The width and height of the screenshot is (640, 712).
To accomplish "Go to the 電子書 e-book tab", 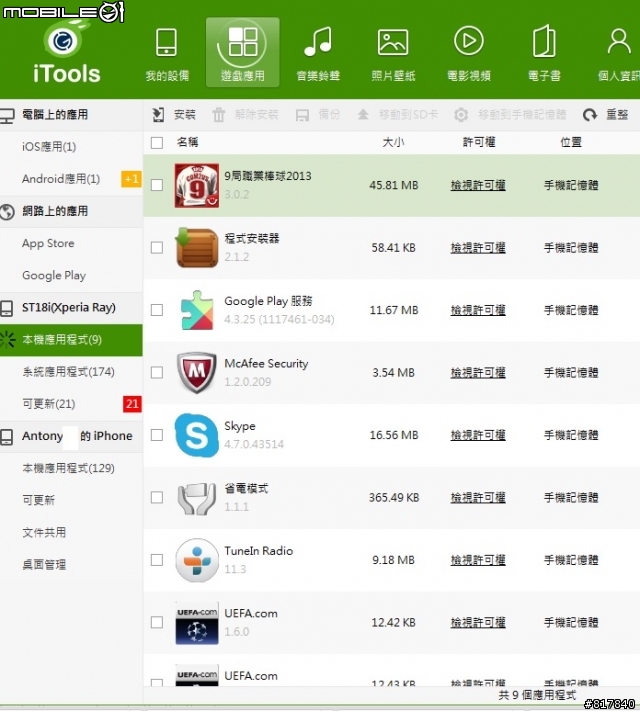I will pos(544,54).
